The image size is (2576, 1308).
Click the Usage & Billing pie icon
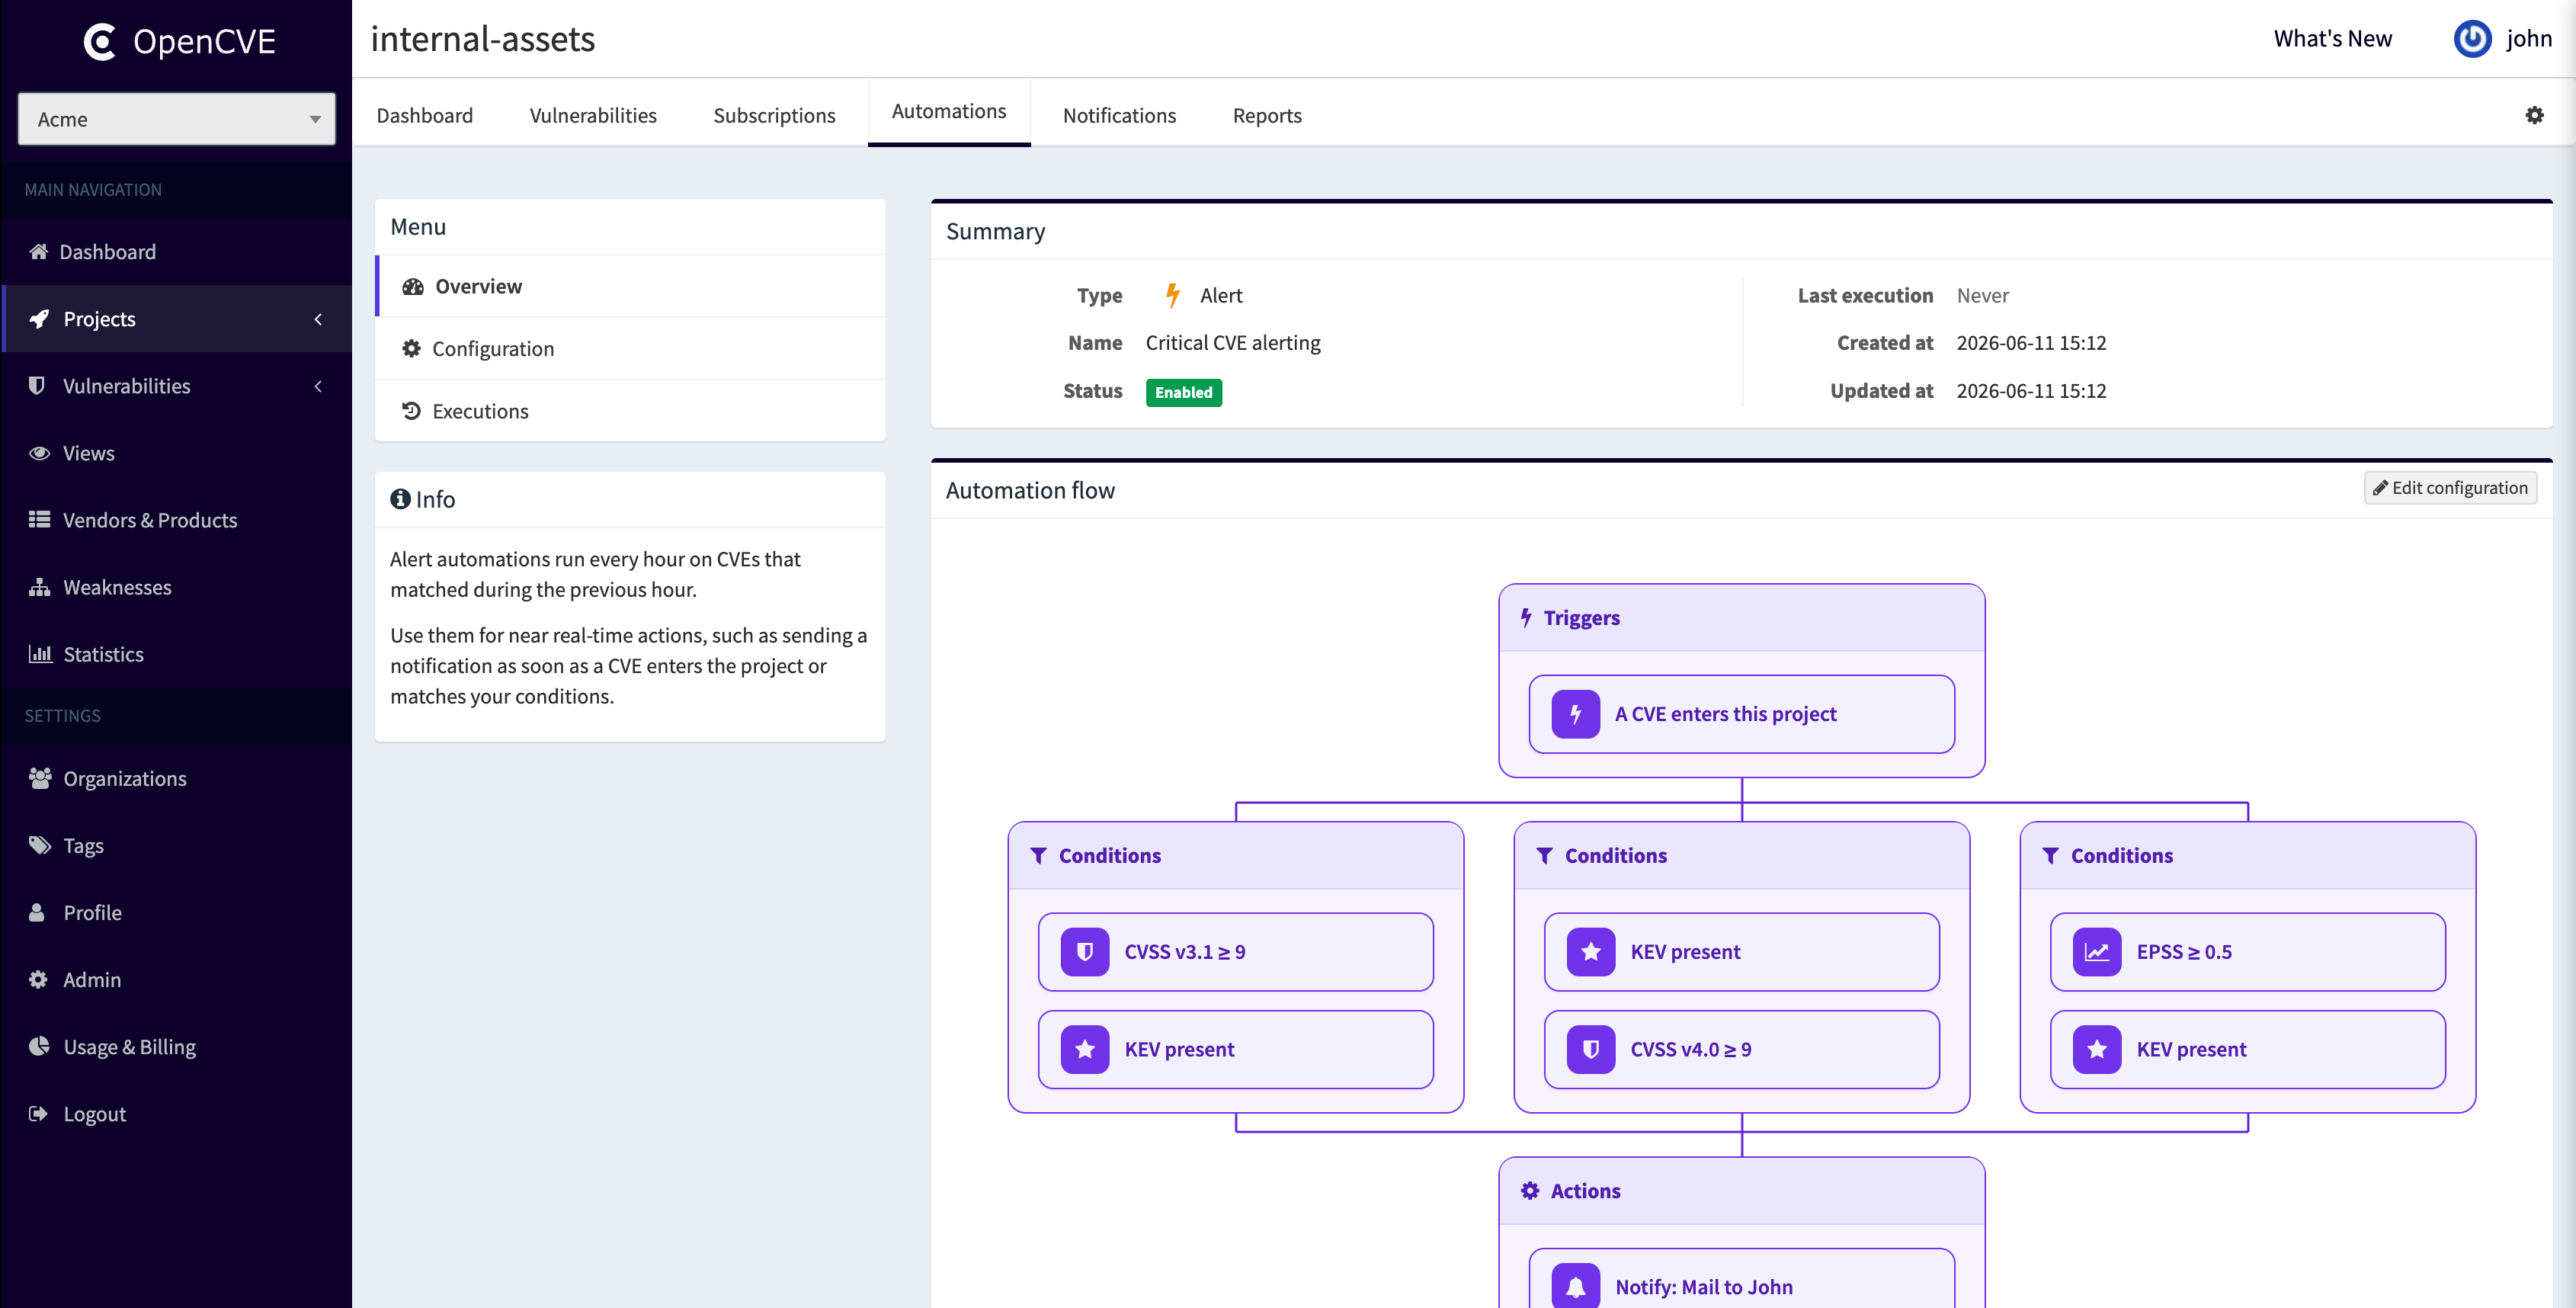(39, 1046)
